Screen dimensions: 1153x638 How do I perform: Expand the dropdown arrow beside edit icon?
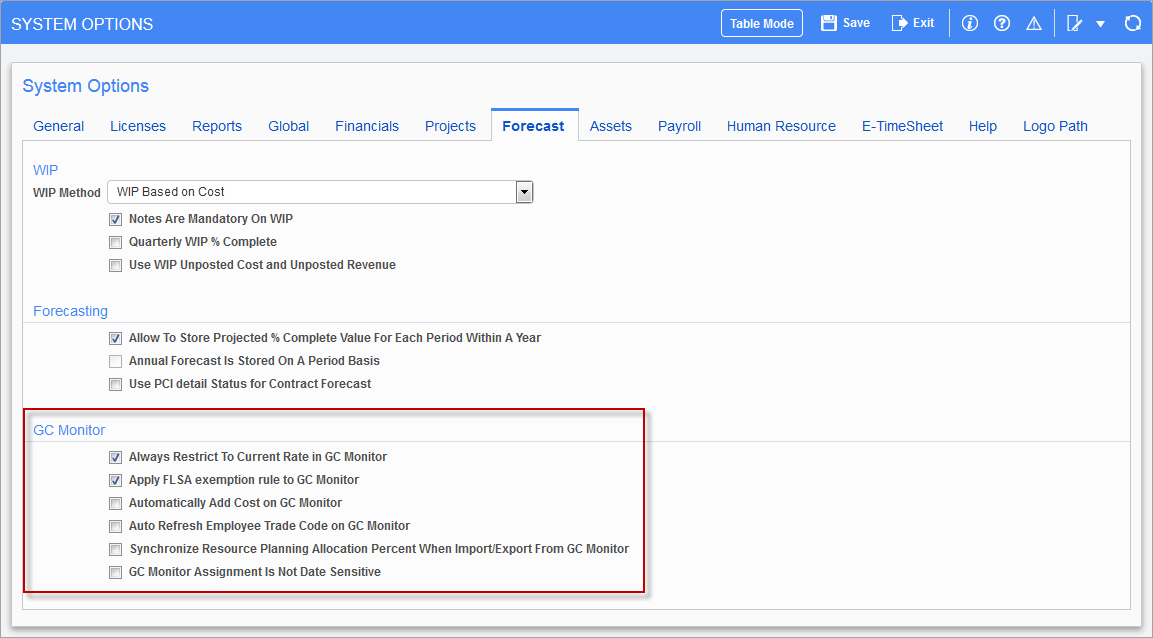pos(1101,24)
